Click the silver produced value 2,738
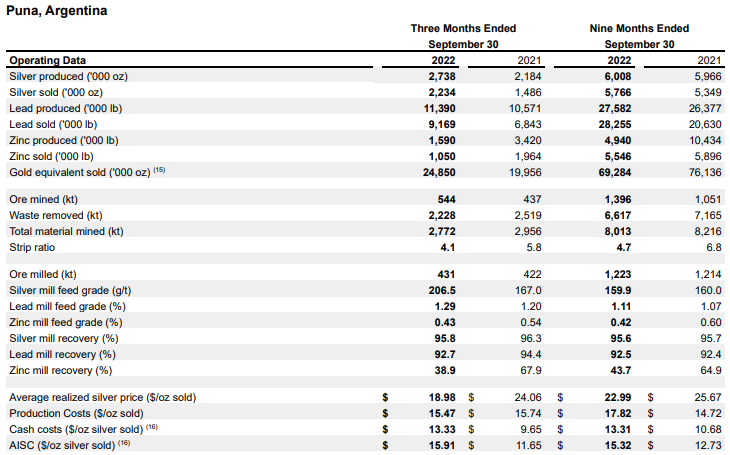The height and width of the screenshot is (455, 730). coord(442,76)
